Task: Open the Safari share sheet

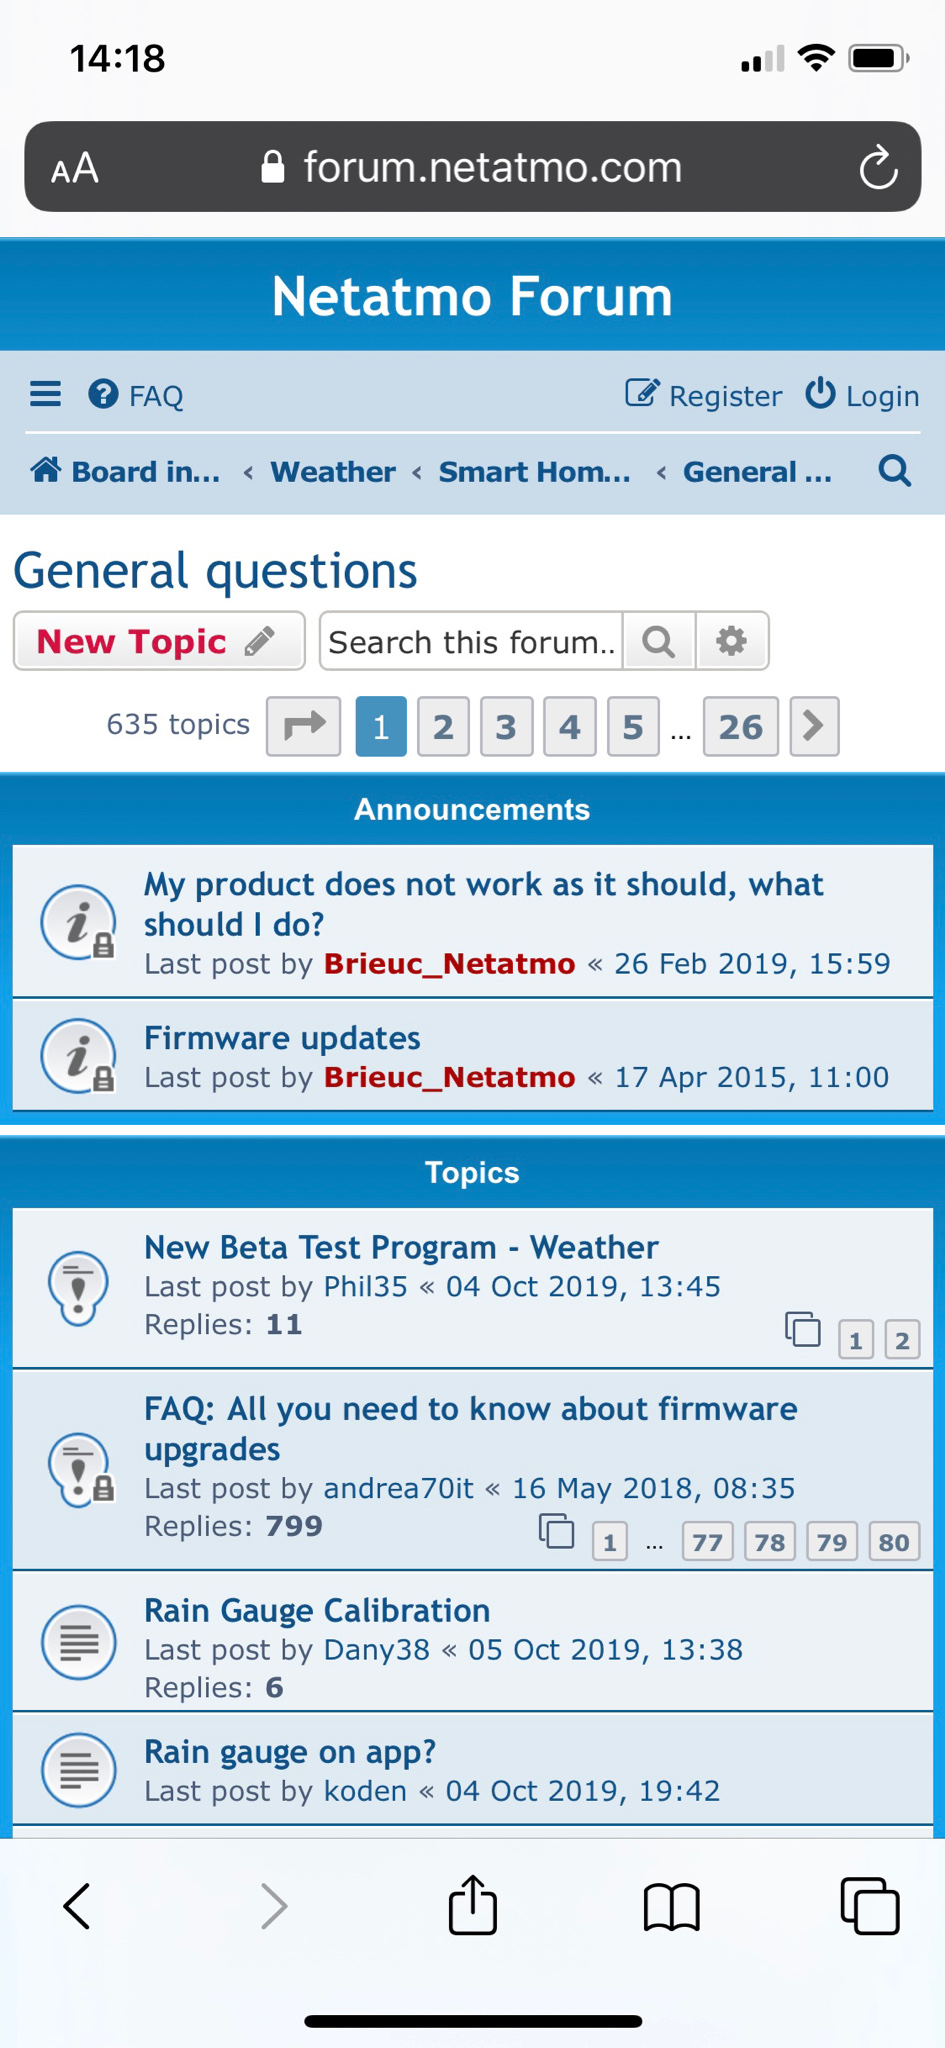Action: pos(472,1905)
